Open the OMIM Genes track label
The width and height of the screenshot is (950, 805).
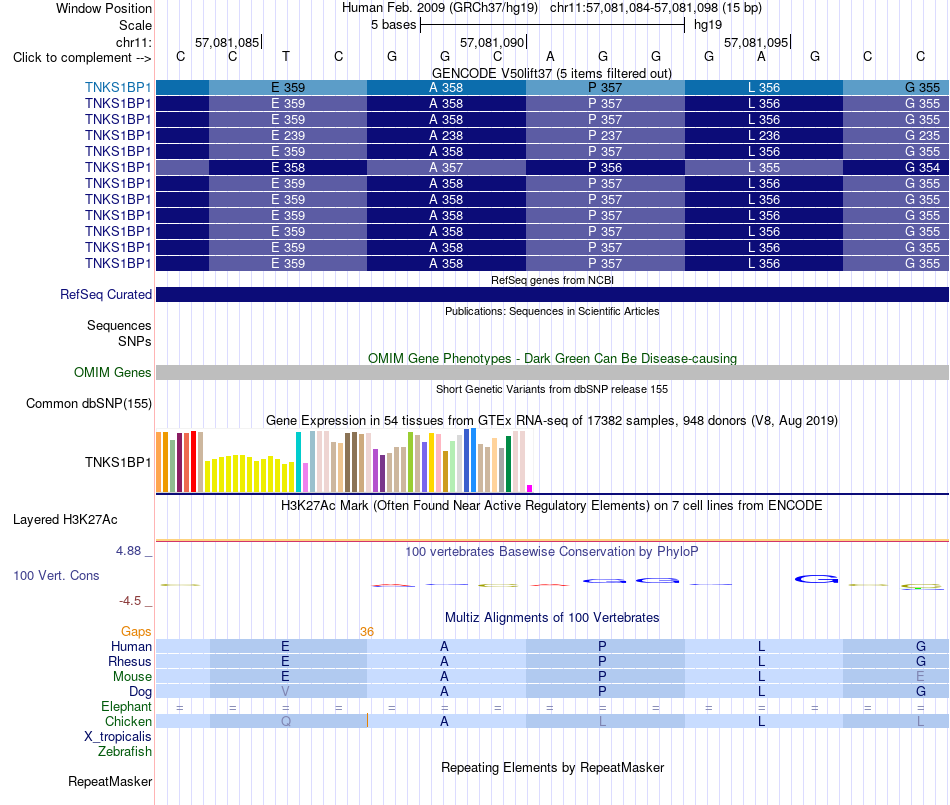click(x=112, y=373)
